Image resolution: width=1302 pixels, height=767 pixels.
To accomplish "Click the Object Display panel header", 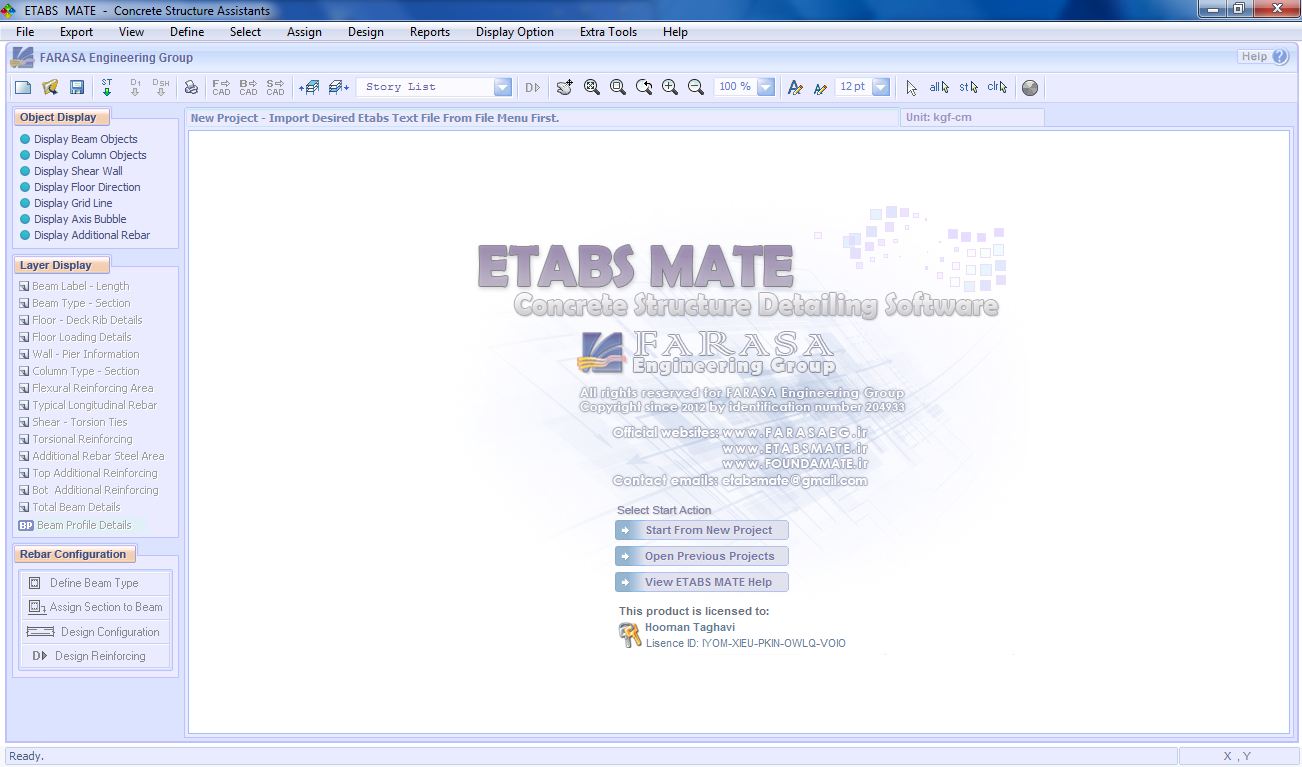I will 60,117.
